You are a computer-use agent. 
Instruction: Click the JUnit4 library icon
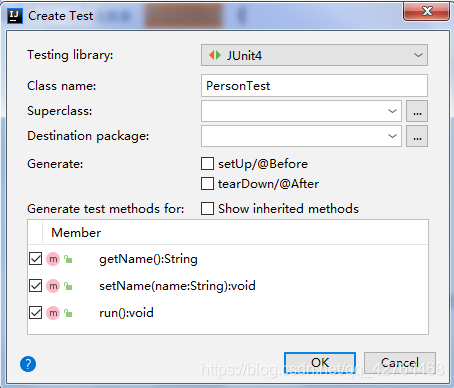pos(215,55)
